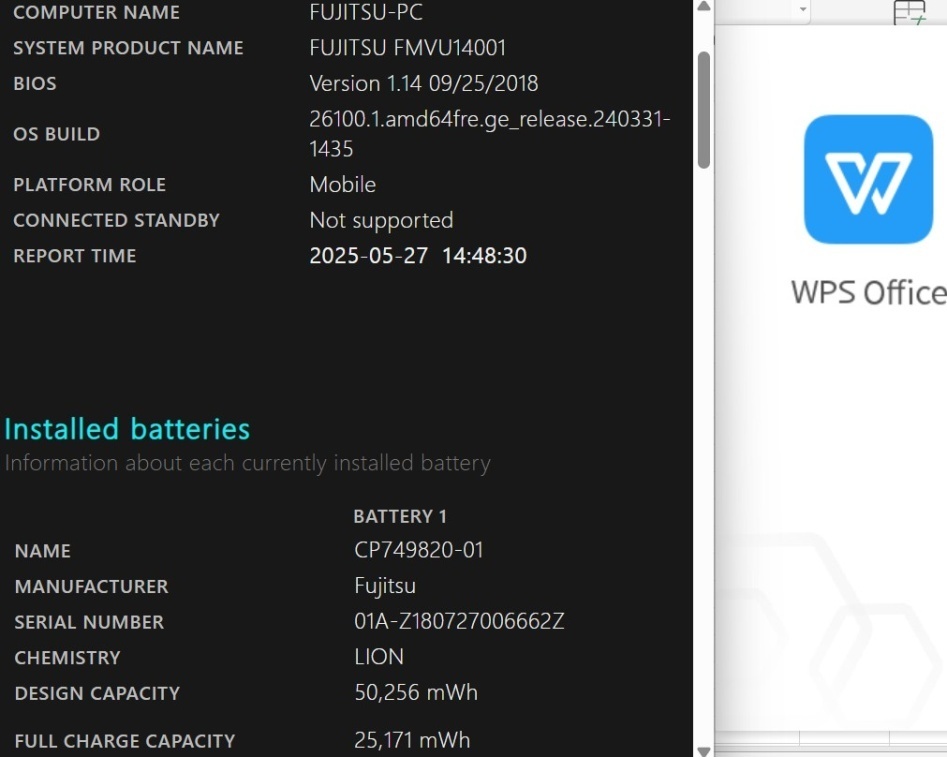Select the full charge capacity '25,171 mWh'

click(412, 740)
